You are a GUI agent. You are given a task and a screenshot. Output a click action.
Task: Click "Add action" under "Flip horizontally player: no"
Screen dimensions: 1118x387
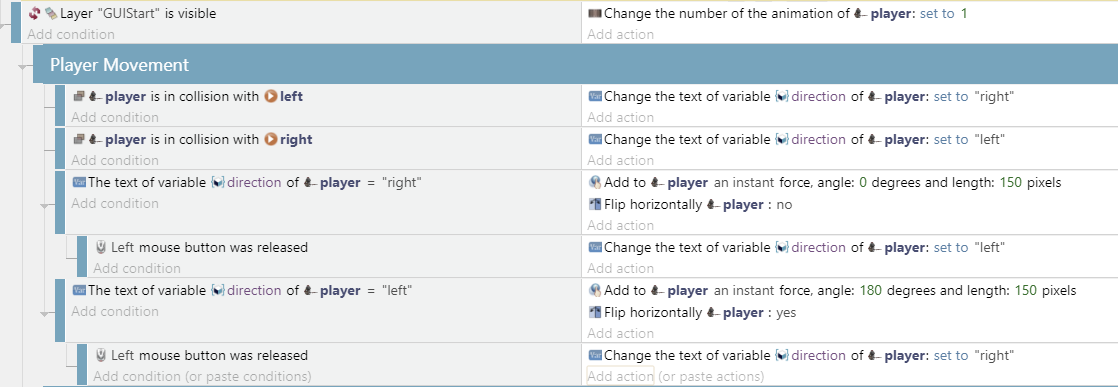620,225
